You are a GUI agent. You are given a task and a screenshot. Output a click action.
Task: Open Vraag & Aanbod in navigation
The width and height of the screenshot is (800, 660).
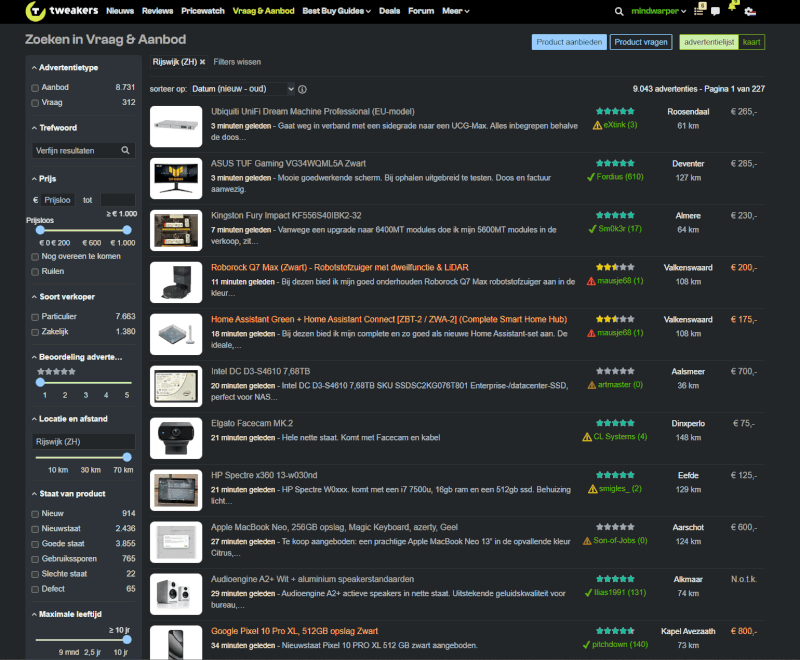(x=263, y=11)
